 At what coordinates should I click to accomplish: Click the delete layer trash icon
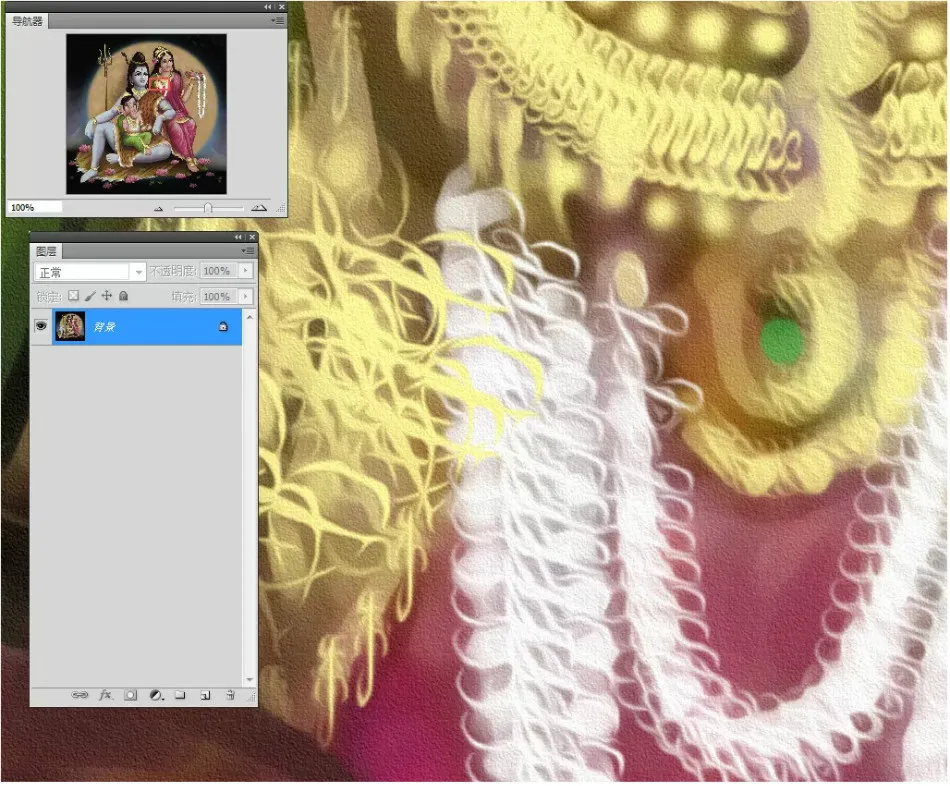[x=230, y=695]
